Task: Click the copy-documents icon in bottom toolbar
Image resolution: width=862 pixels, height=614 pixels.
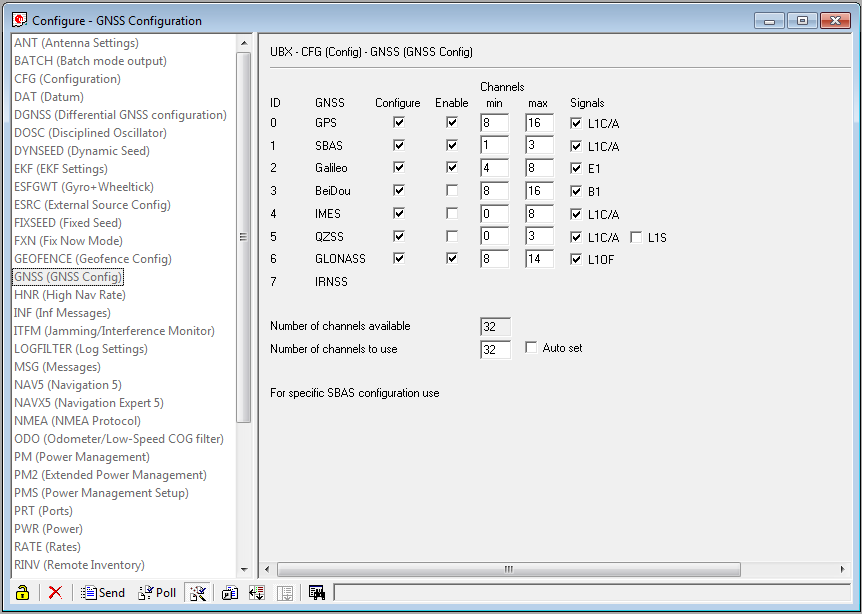Action: point(230,592)
